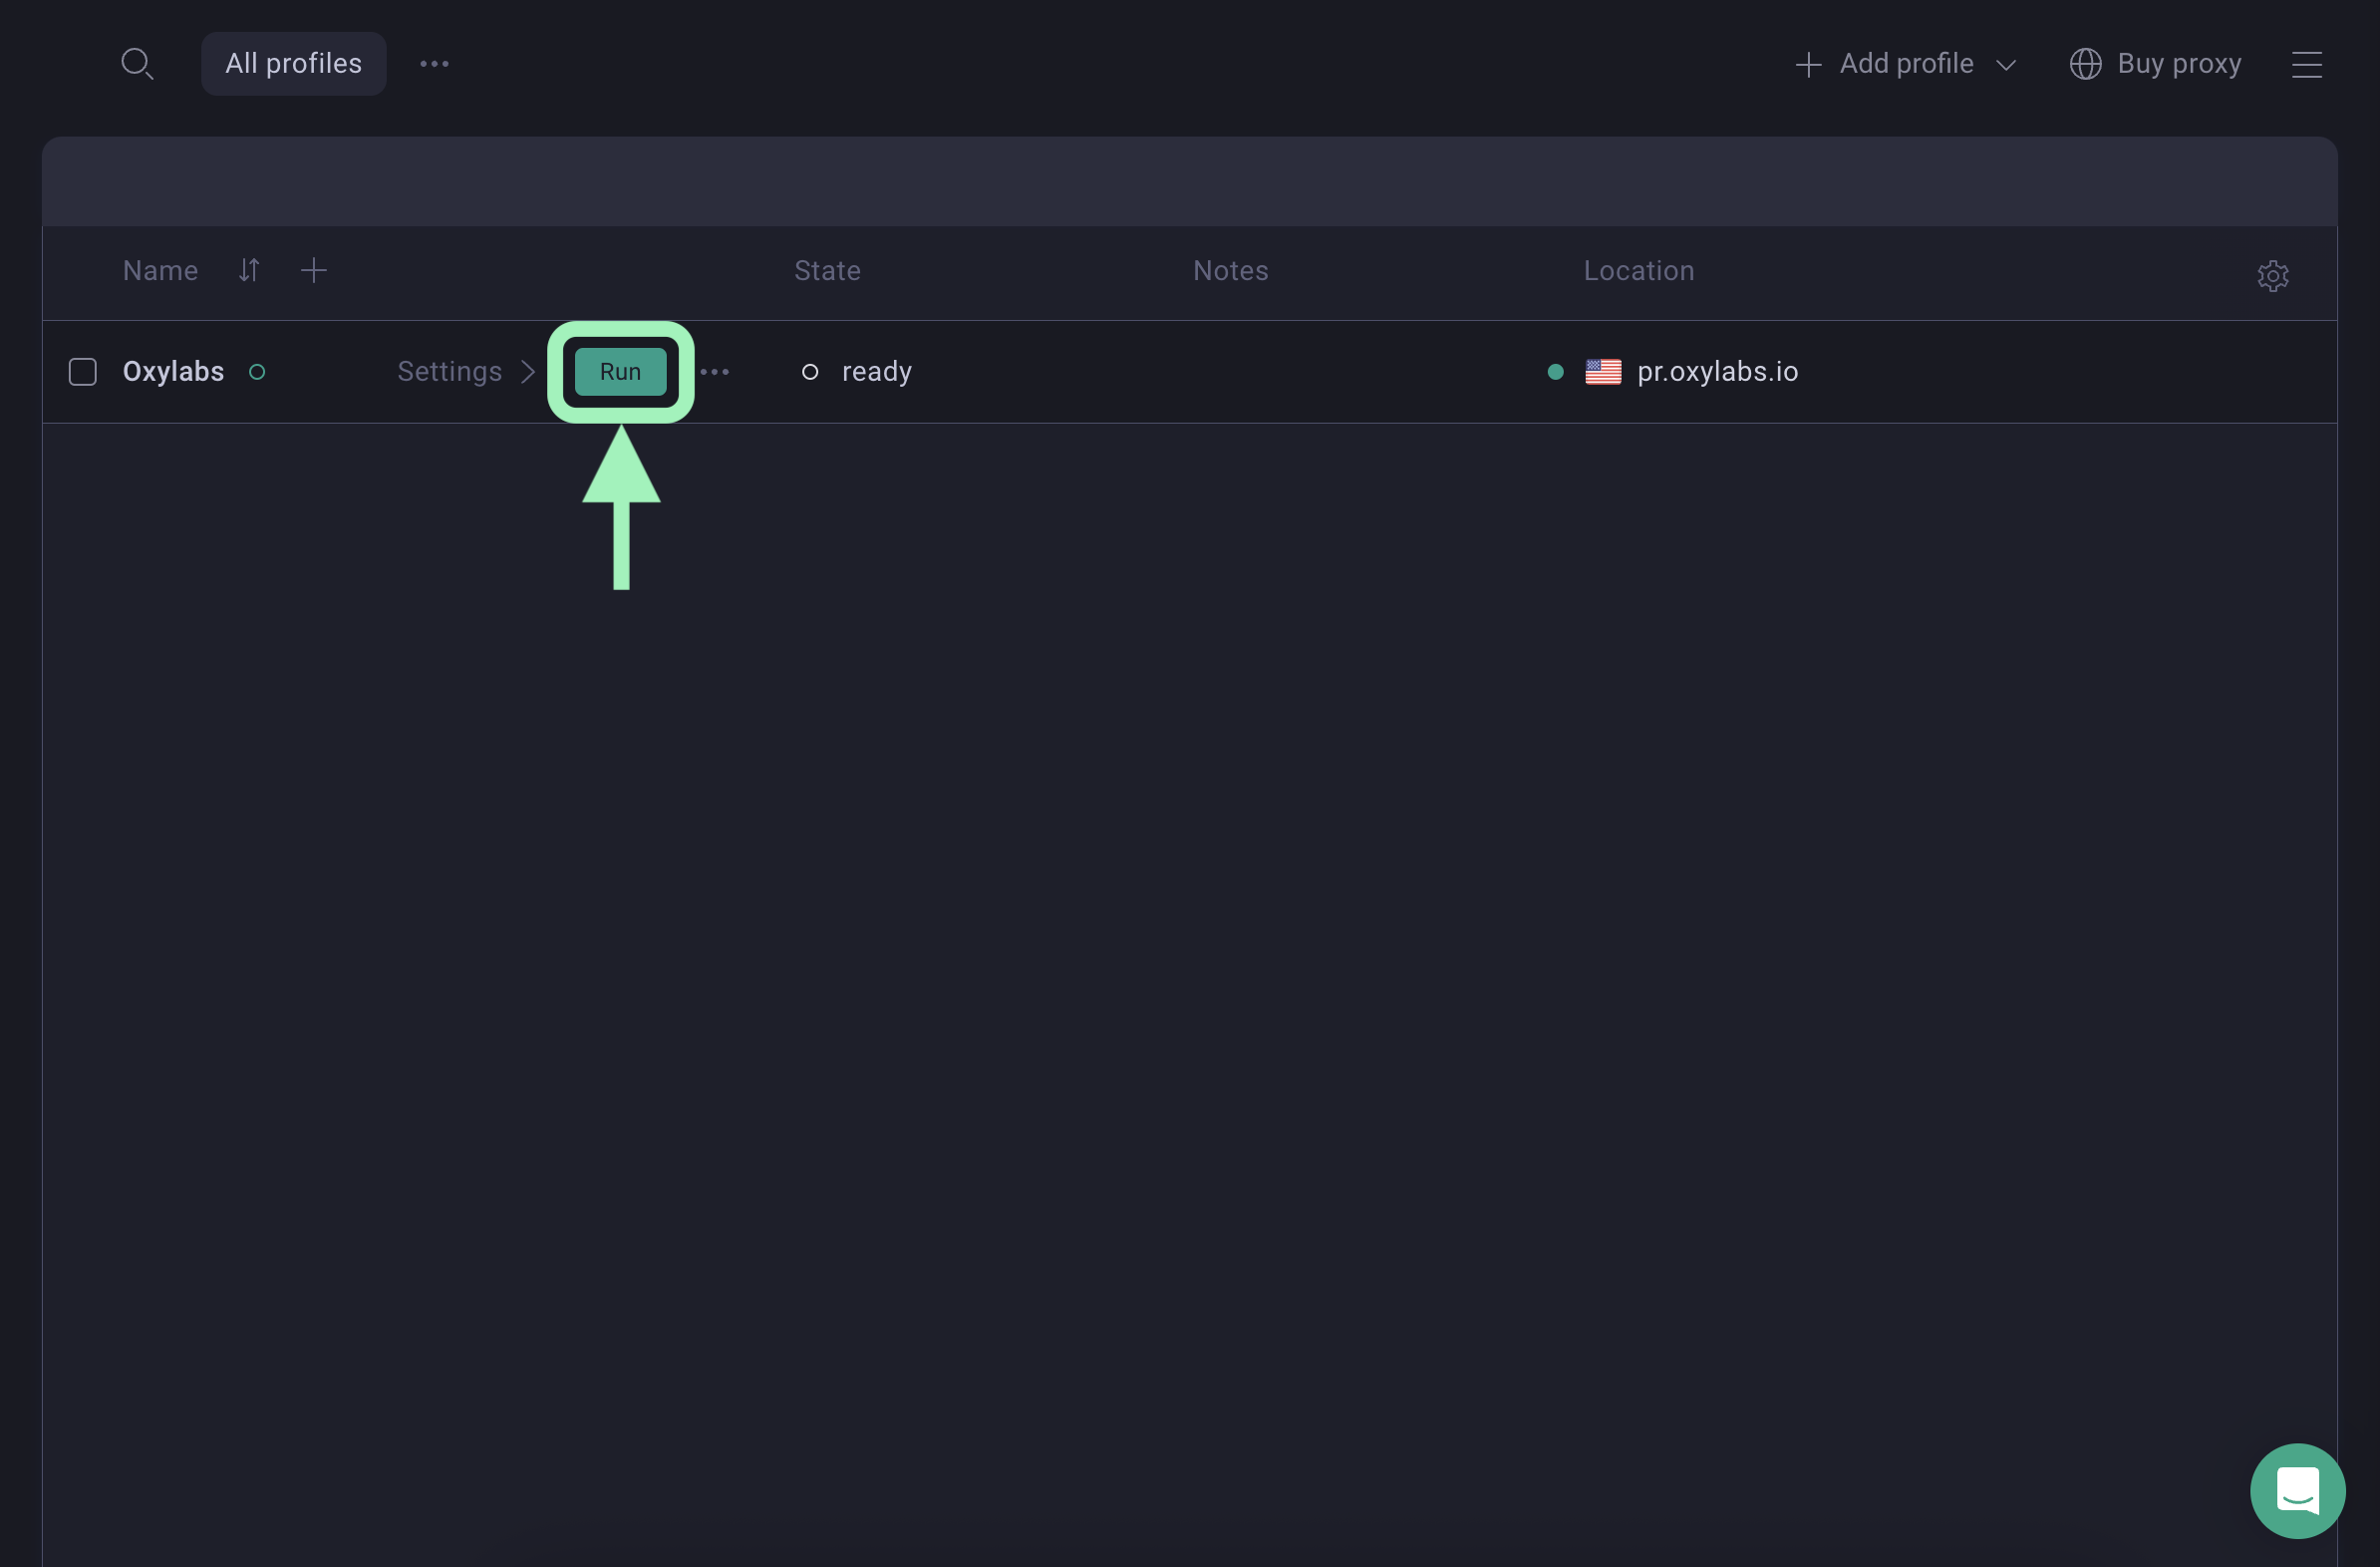Select the All profiles tab
The width and height of the screenshot is (2380, 1567).
[293, 64]
